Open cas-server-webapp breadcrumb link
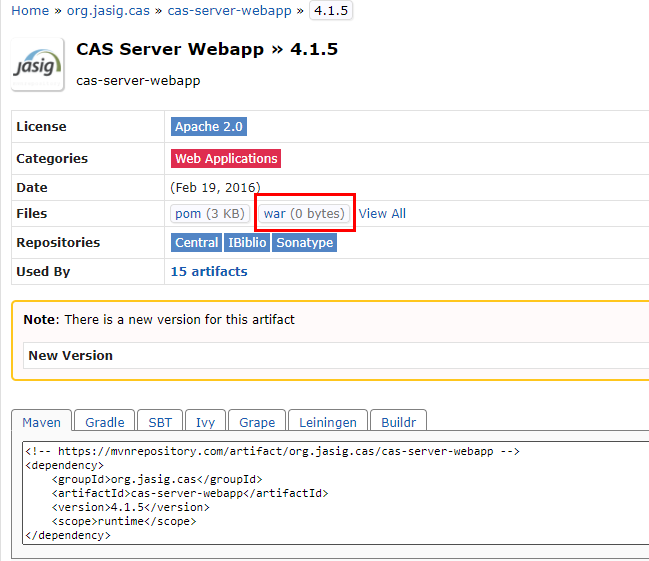 click(229, 11)
